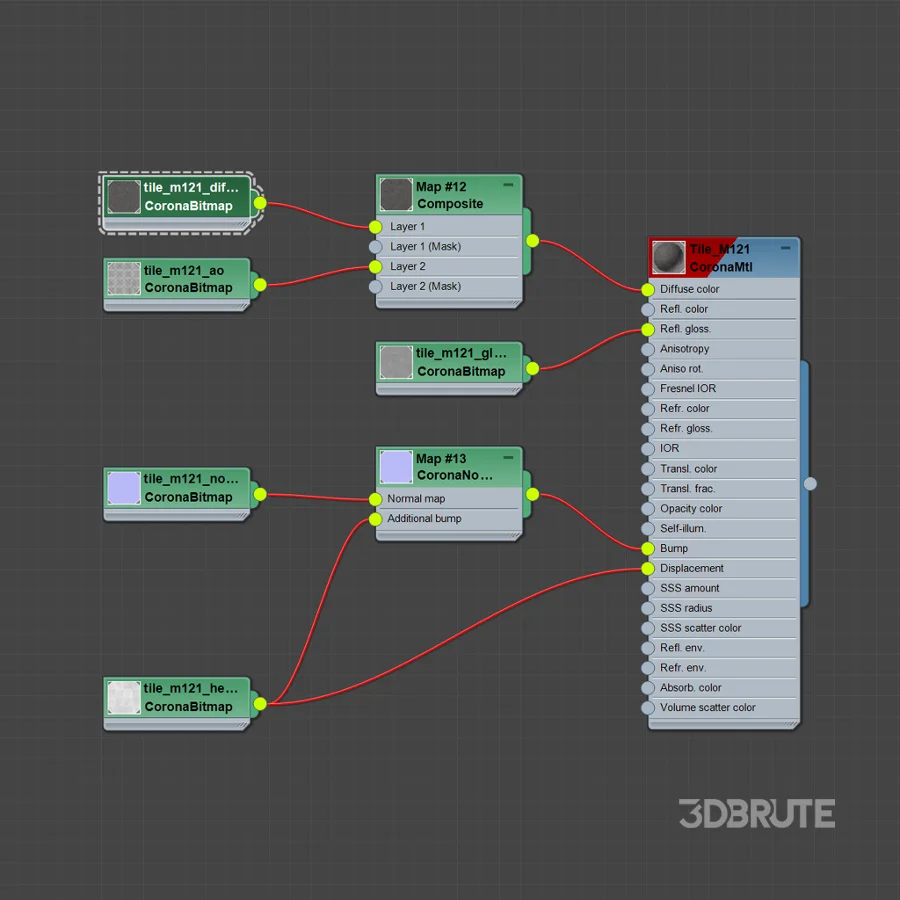Screen dimensions: 900x900
Task: Click the Additional bump input socket
Action: 375,519
